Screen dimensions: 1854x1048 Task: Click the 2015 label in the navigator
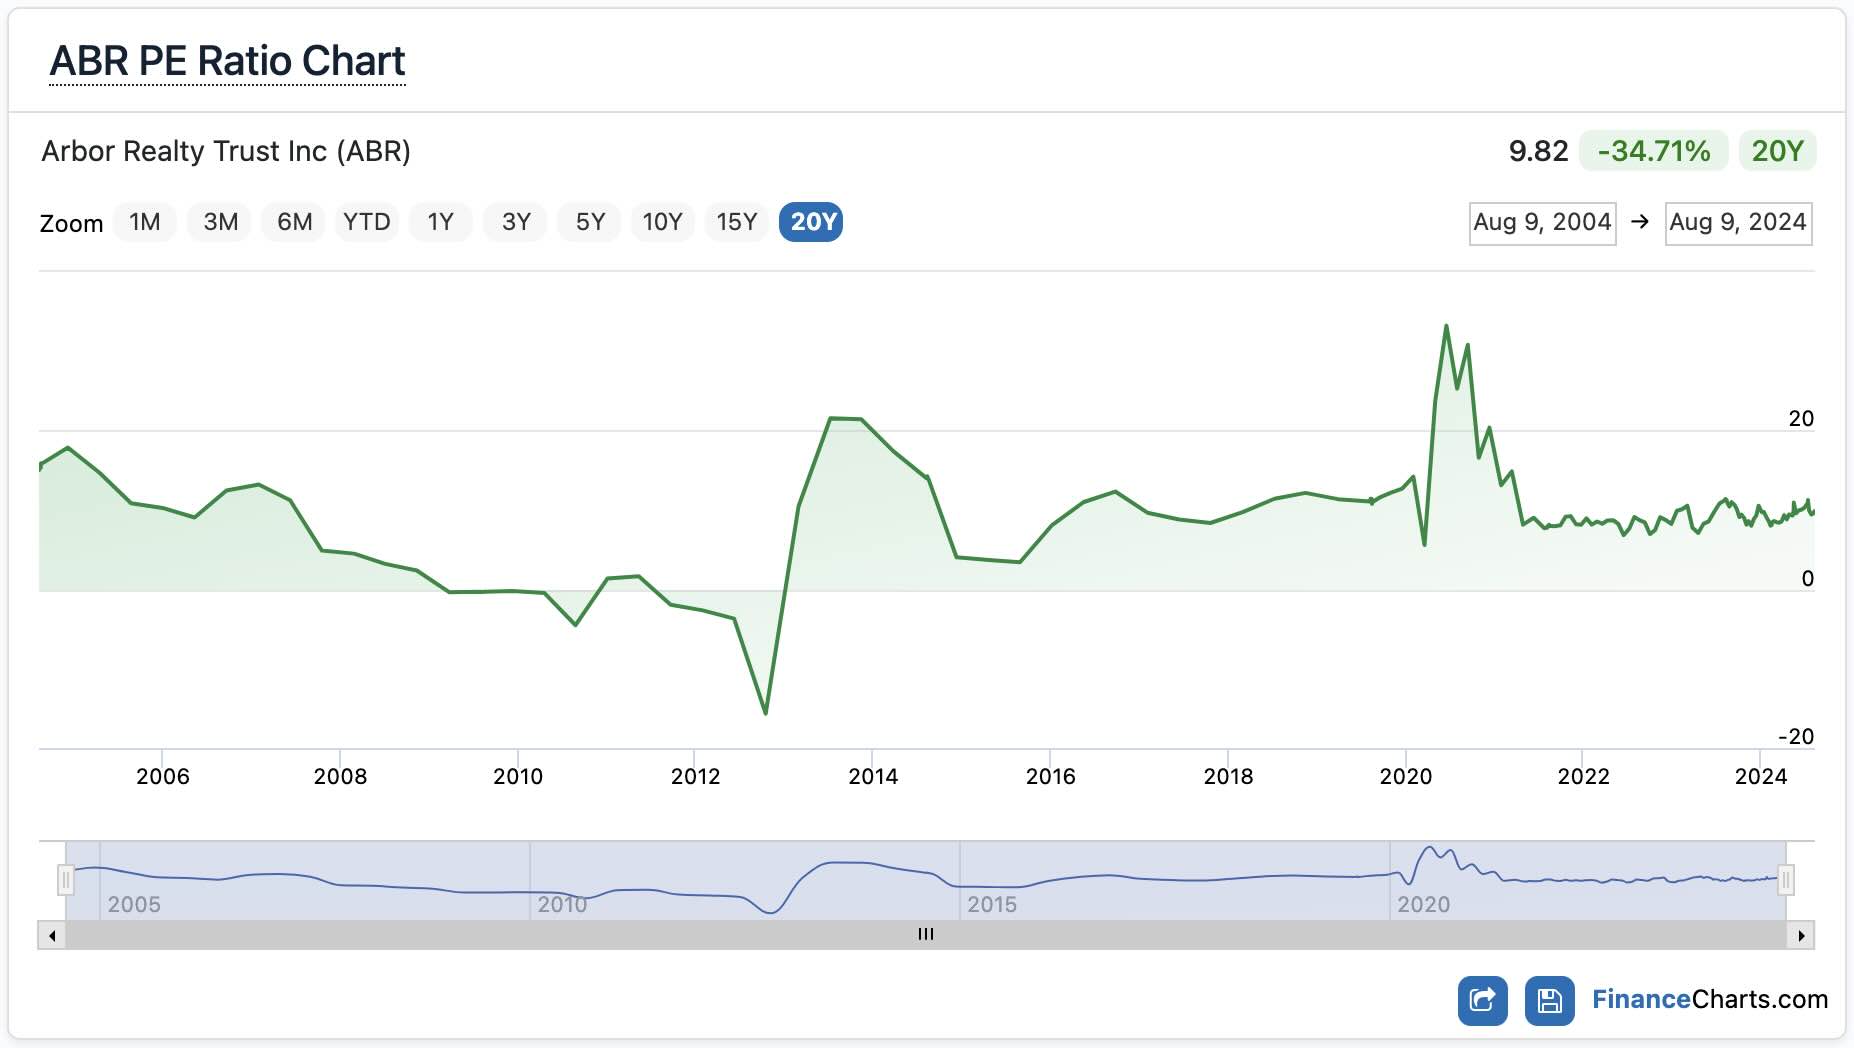click(992, 904)
